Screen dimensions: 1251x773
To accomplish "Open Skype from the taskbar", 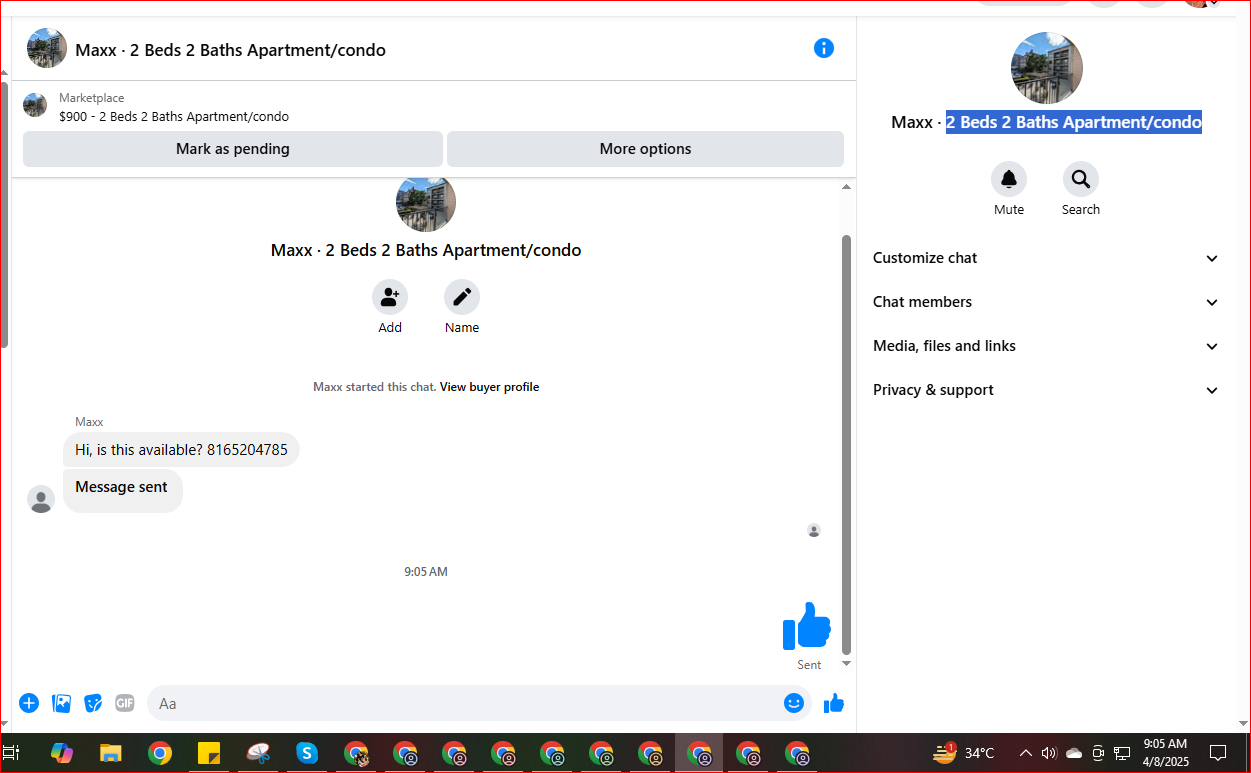I will [x=307, y=753].
